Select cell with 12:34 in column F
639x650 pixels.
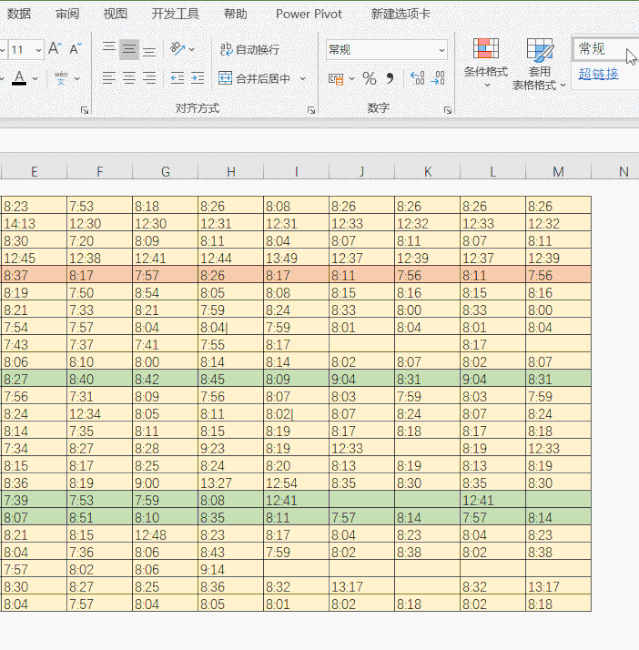(100, 414)
